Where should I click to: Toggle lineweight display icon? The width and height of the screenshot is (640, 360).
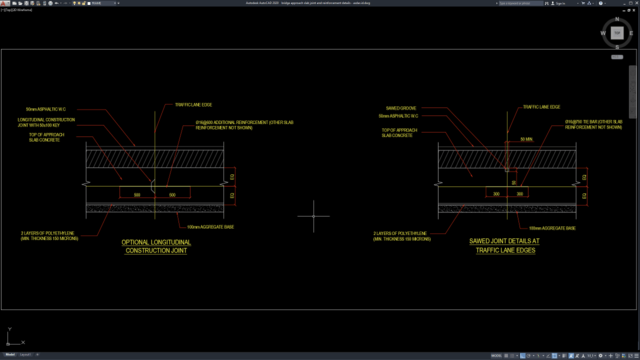pyautogui.click(x=564, y=356)
